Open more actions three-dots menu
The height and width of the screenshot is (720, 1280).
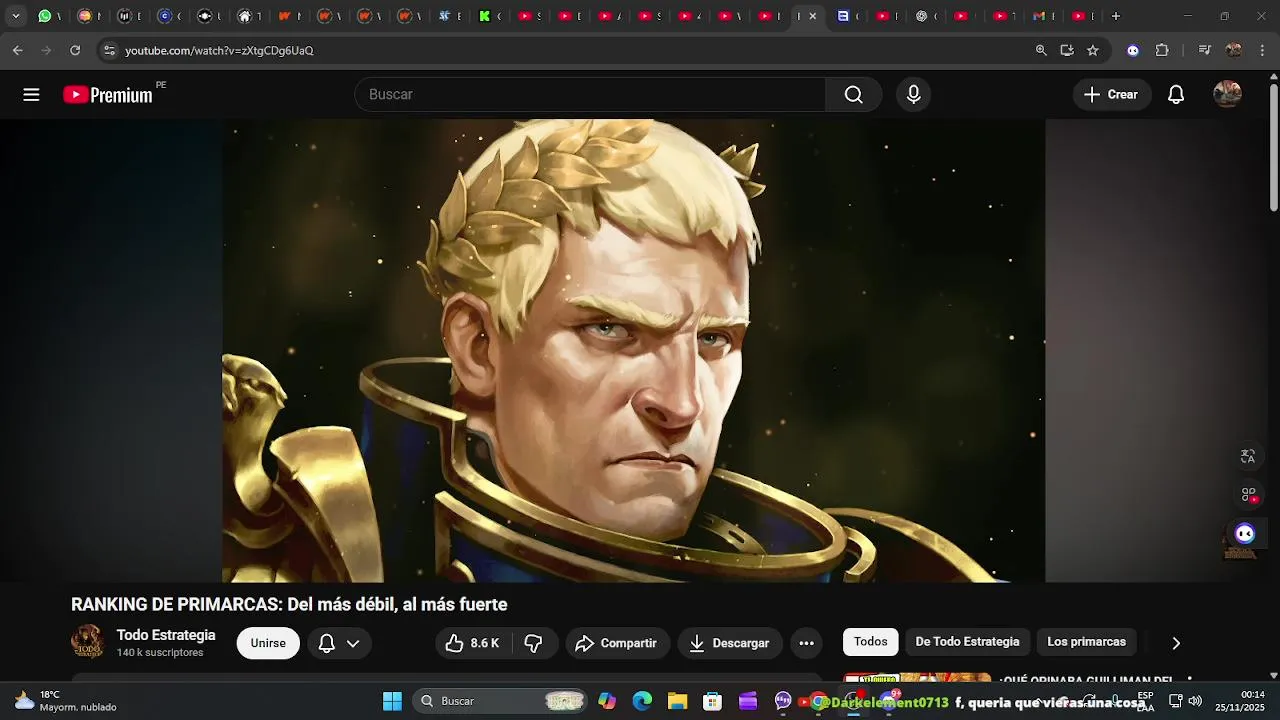[x=807, y=643]
